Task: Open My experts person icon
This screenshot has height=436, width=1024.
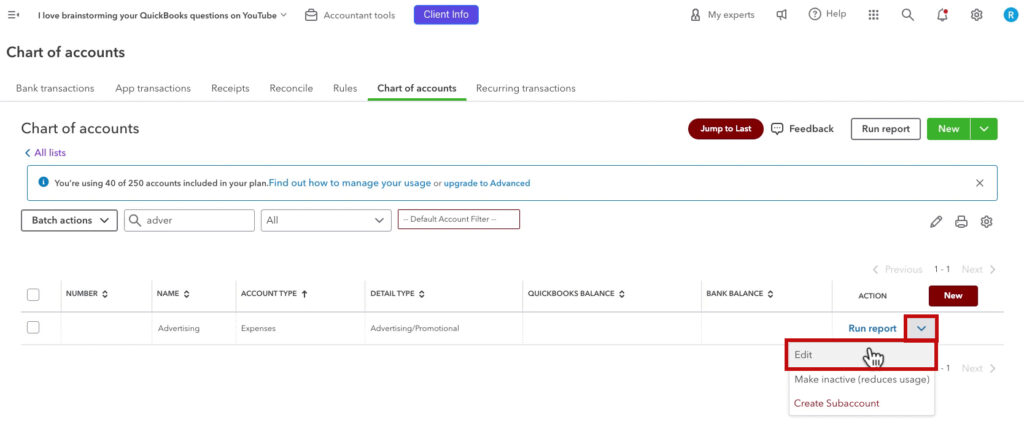Action: 695,14
